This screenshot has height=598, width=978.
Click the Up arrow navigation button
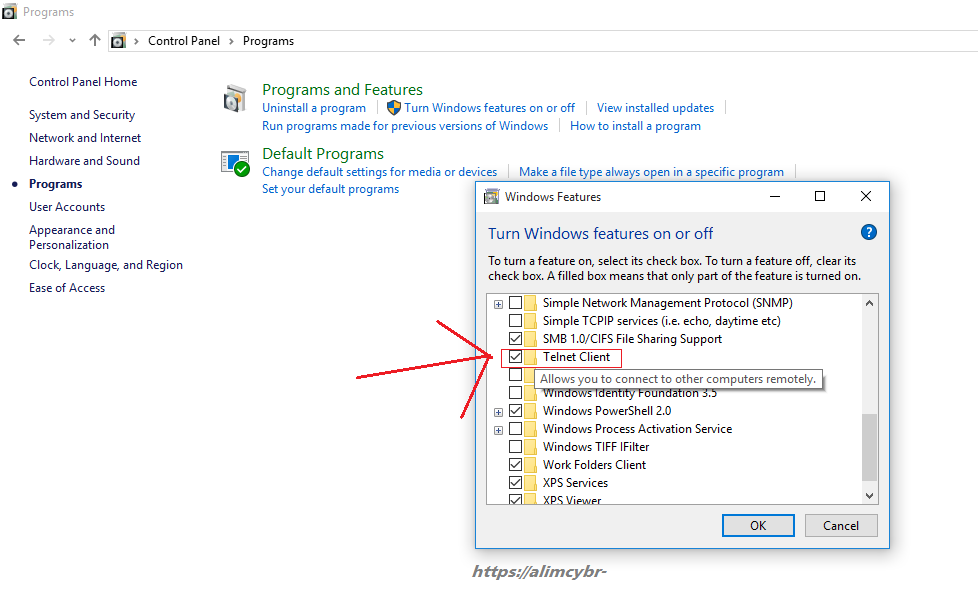click(x=95, y=41)
